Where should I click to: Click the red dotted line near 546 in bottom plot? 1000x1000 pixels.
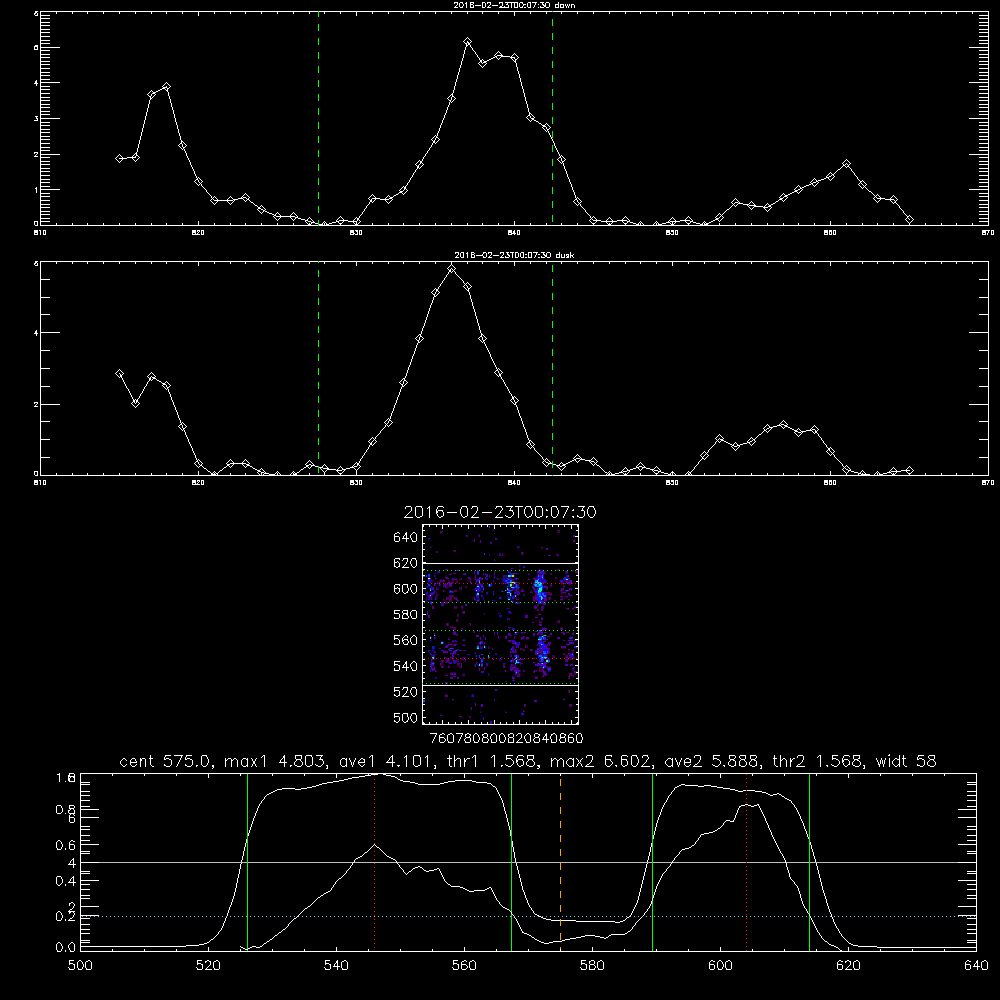pyautogui.click(x=374, y=861)
